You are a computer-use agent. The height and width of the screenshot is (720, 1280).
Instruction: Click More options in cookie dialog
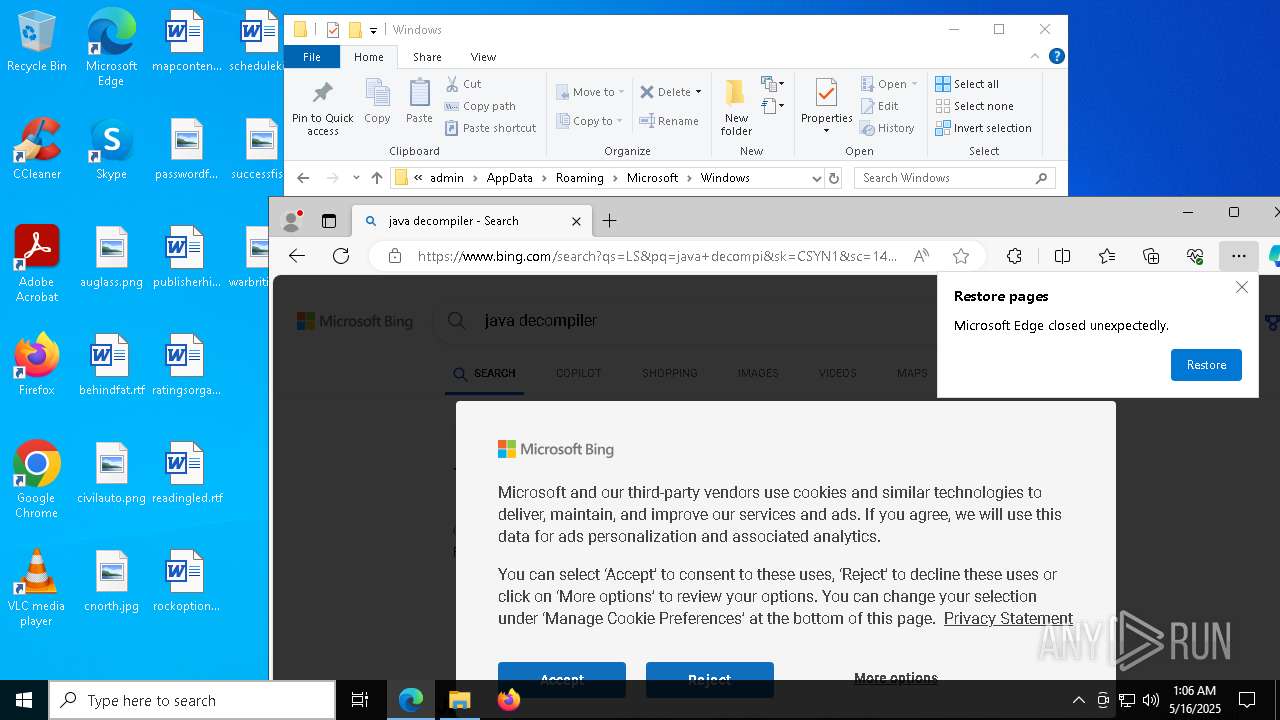(x=896, y=678)
